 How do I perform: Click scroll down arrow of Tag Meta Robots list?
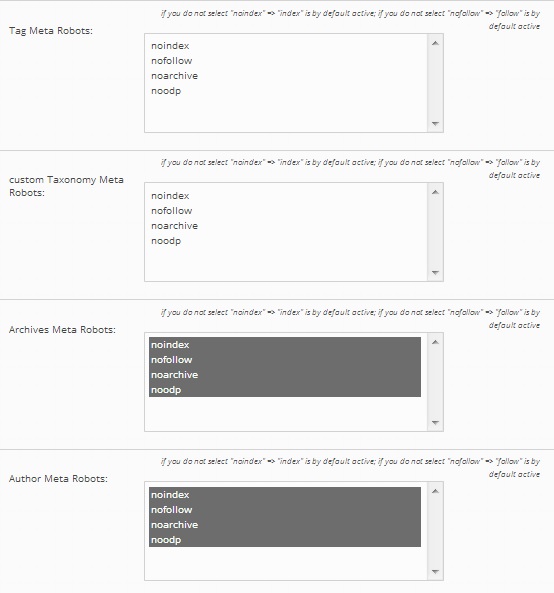pyautogui.click(x=435, y=124)
